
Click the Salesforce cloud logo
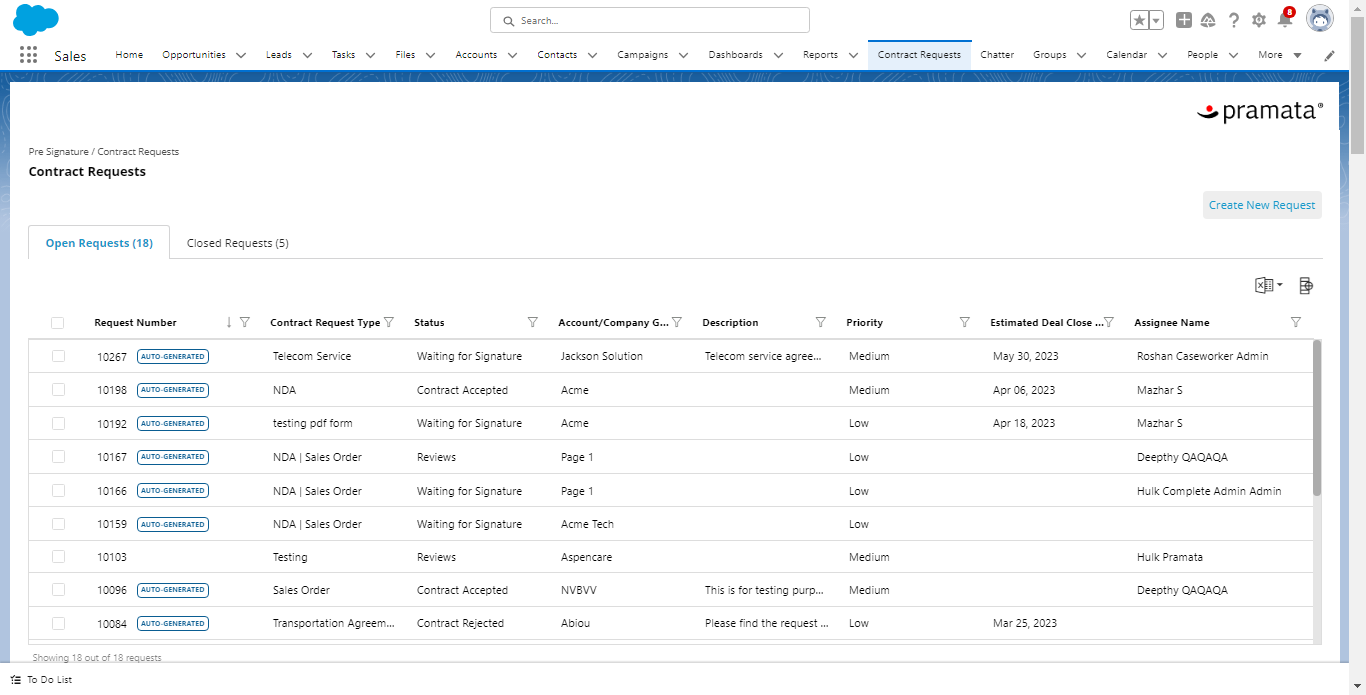click(x=36, y=20)
